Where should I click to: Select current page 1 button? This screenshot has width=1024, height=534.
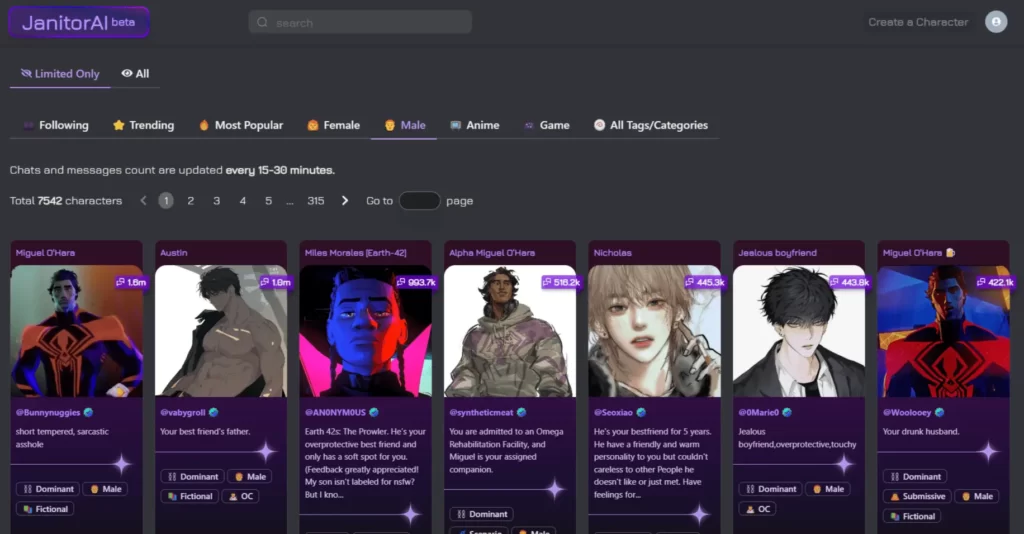pyautogui.click(x=166, y=201)
